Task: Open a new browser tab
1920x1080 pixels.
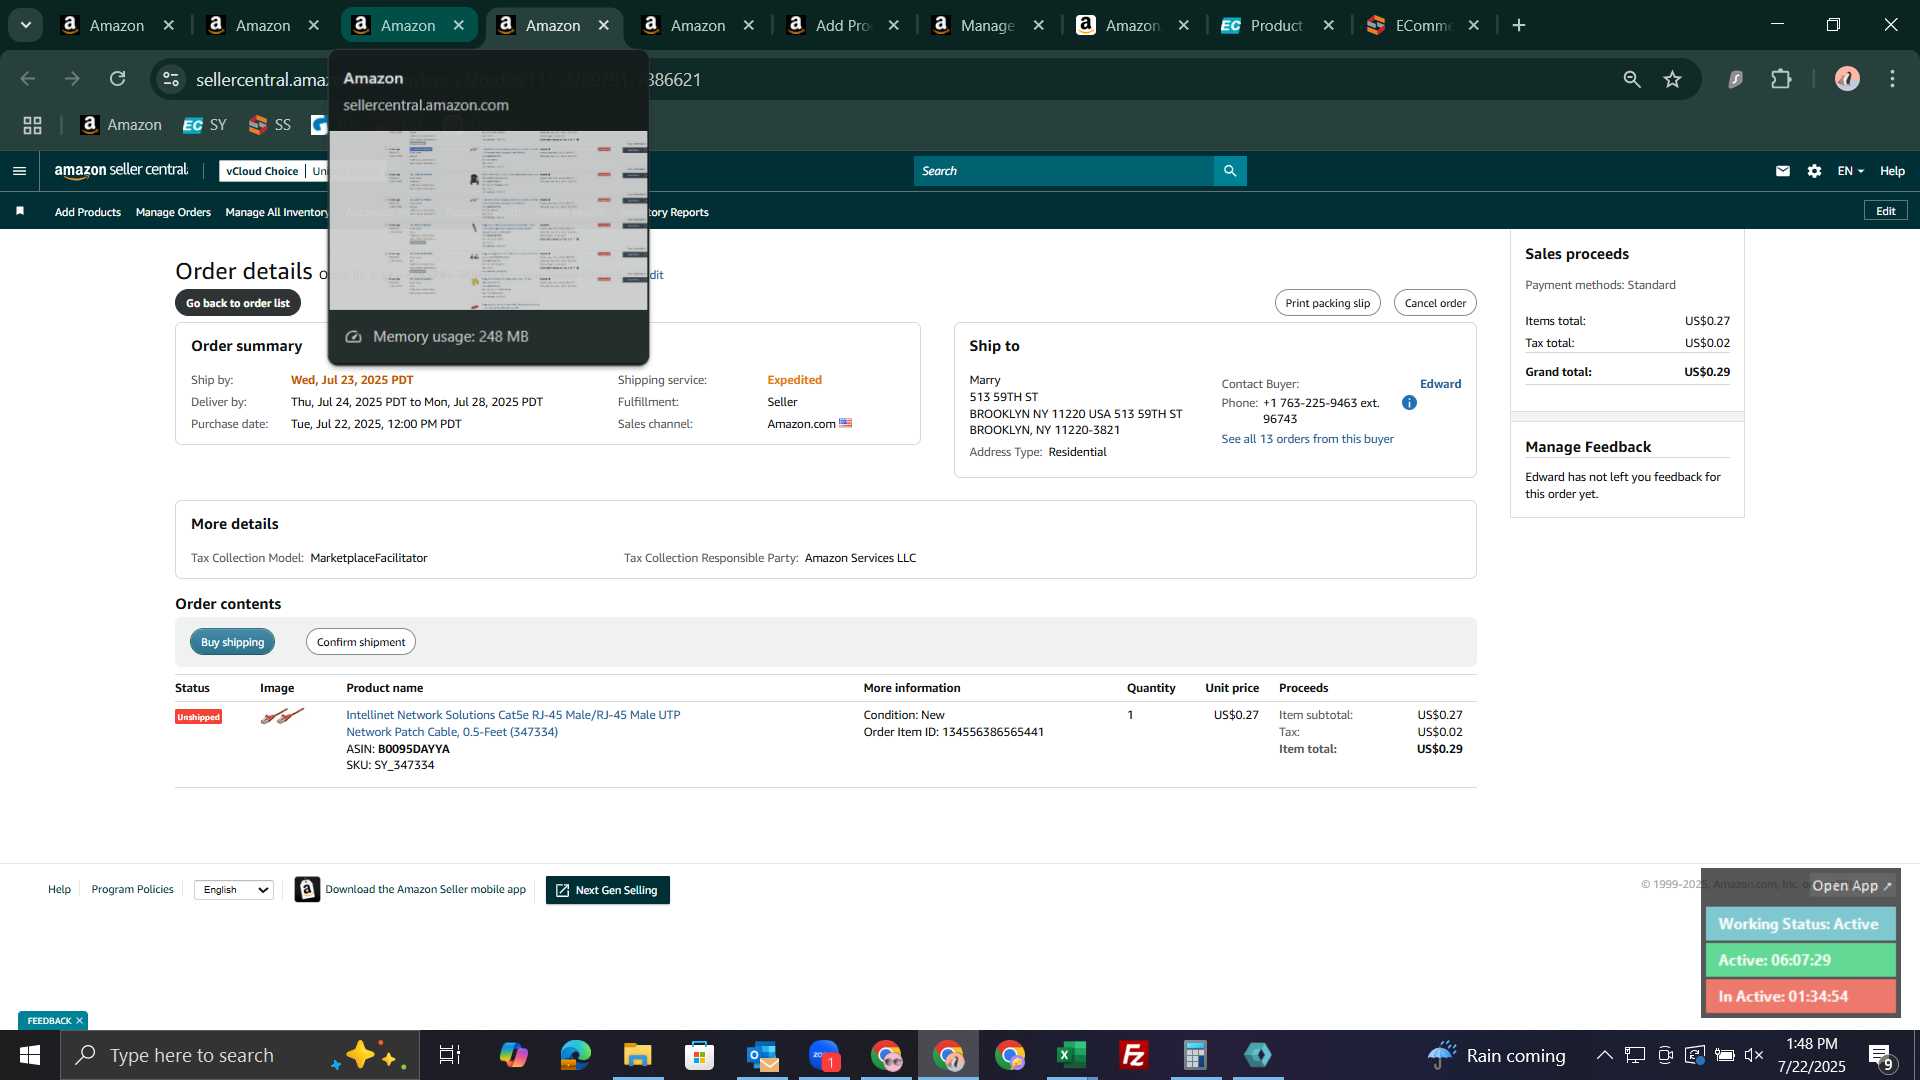Action: point(1519,25)
